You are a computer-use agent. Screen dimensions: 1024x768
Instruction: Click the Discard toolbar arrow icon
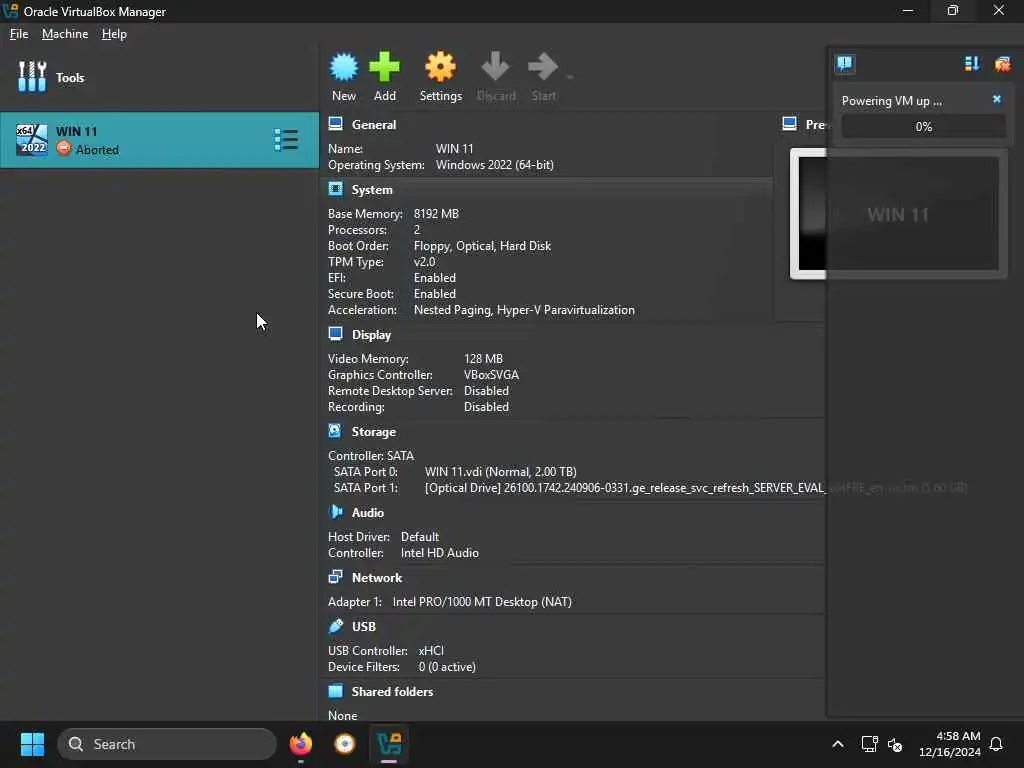pos(495,67)
